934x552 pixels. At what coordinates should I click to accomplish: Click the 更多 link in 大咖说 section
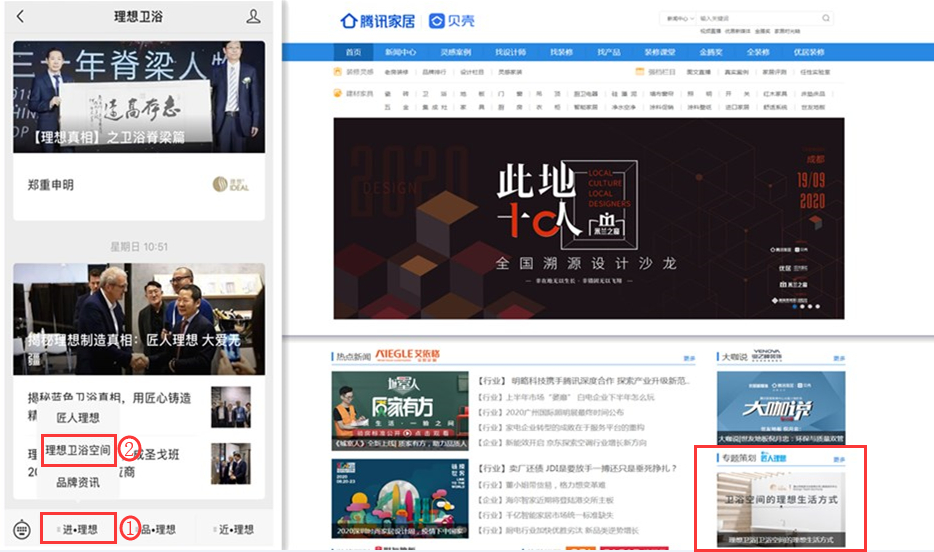839,358
